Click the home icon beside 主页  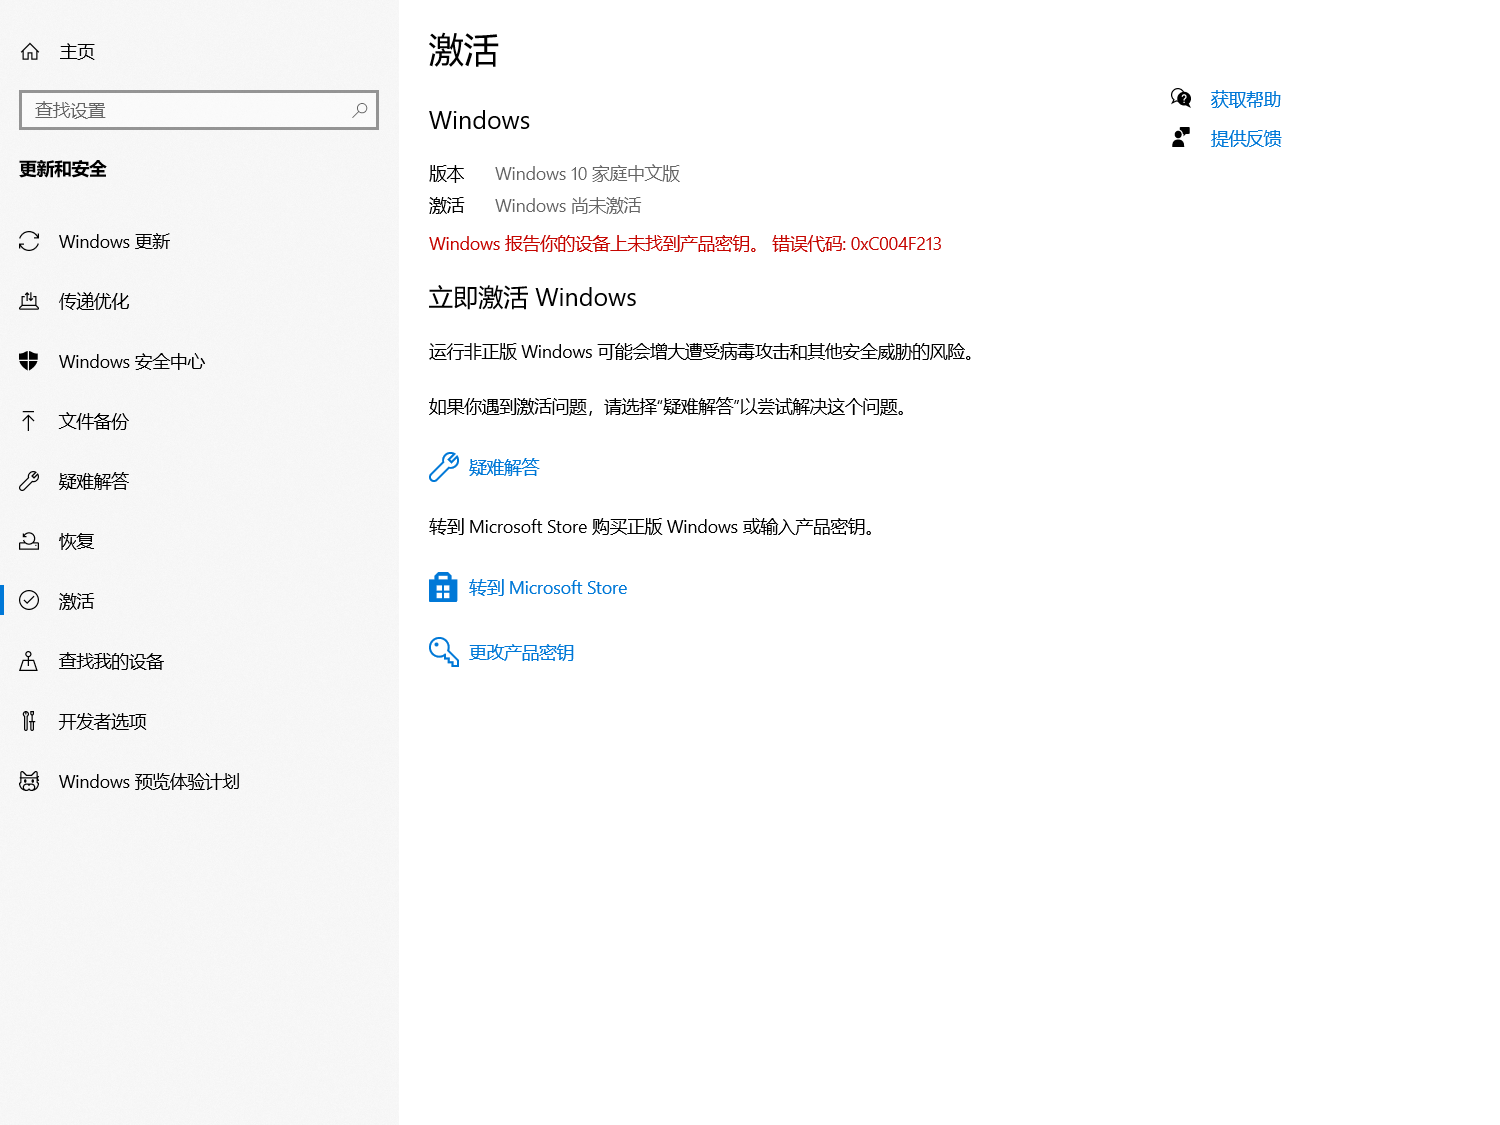pyautogui.click(x=30, y=51)
